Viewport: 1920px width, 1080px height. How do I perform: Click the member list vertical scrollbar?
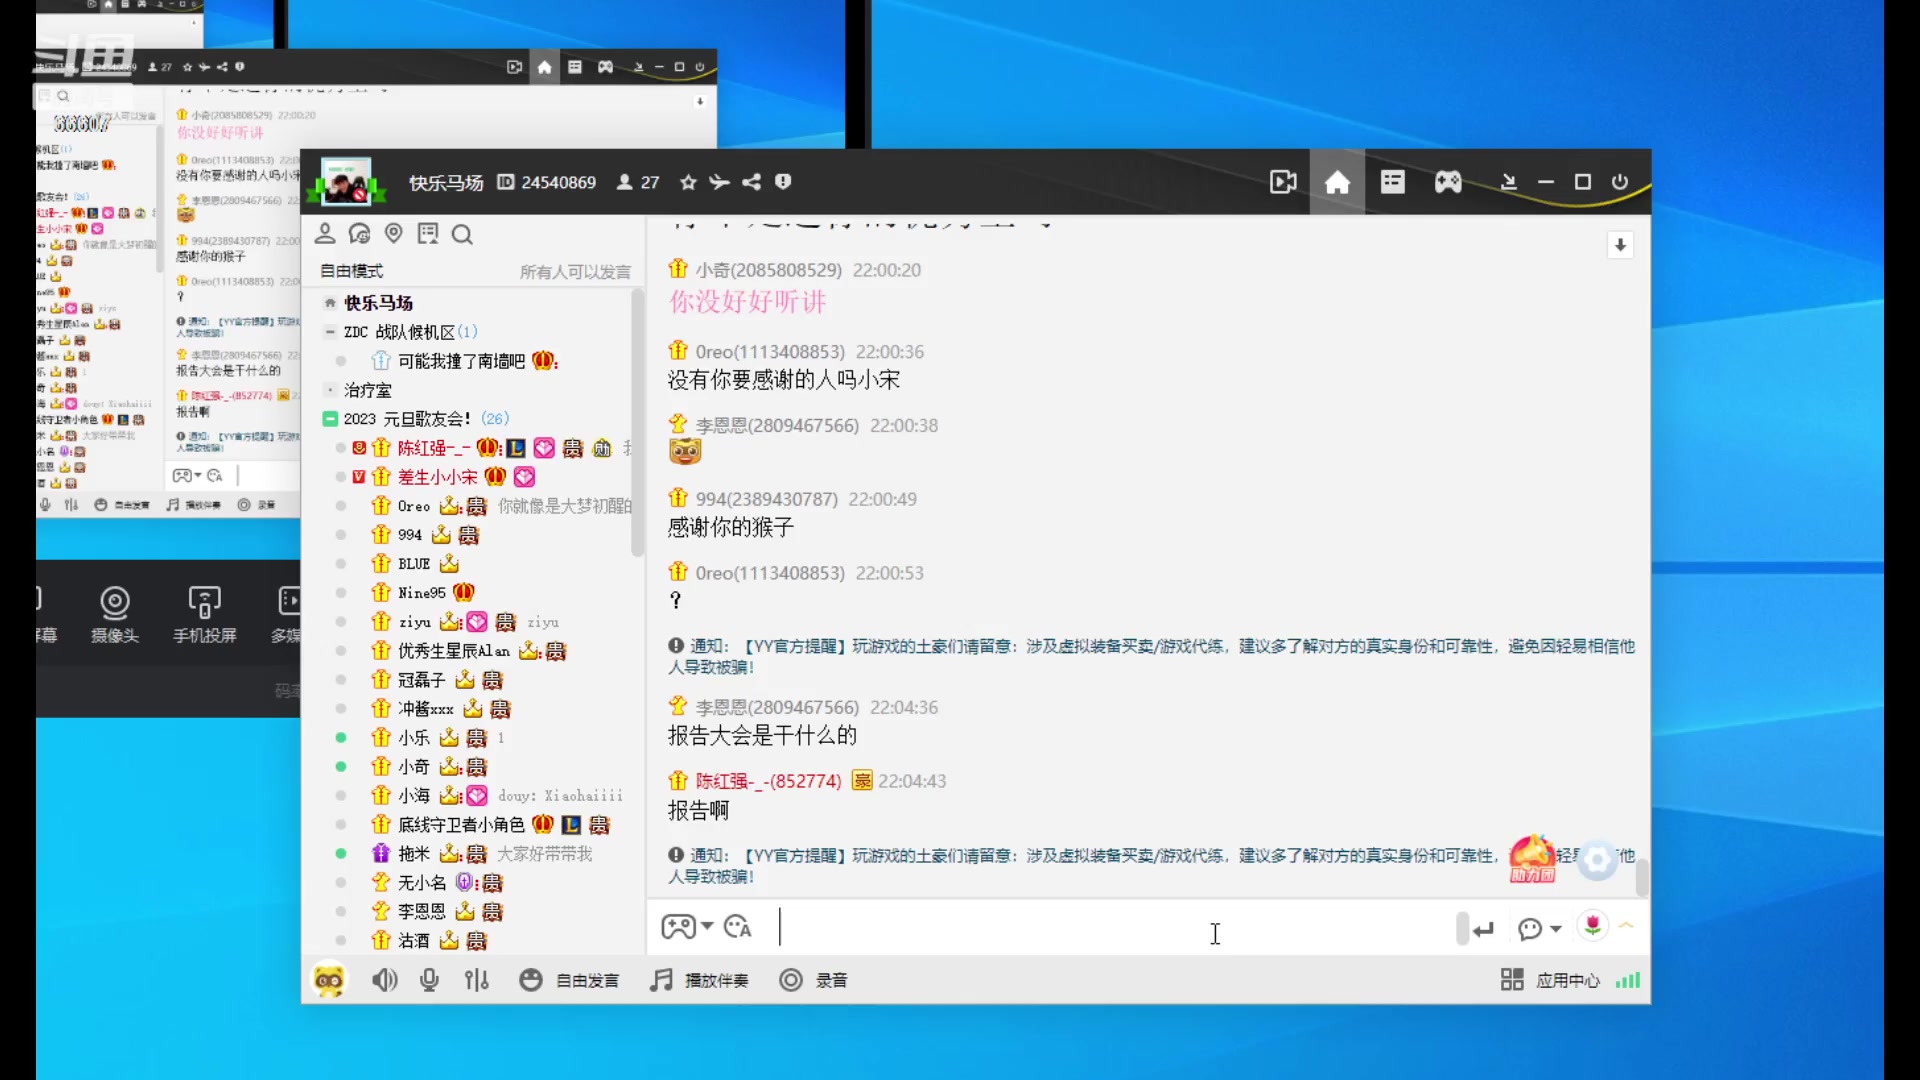pyautogui.click(x=638, y=422)
